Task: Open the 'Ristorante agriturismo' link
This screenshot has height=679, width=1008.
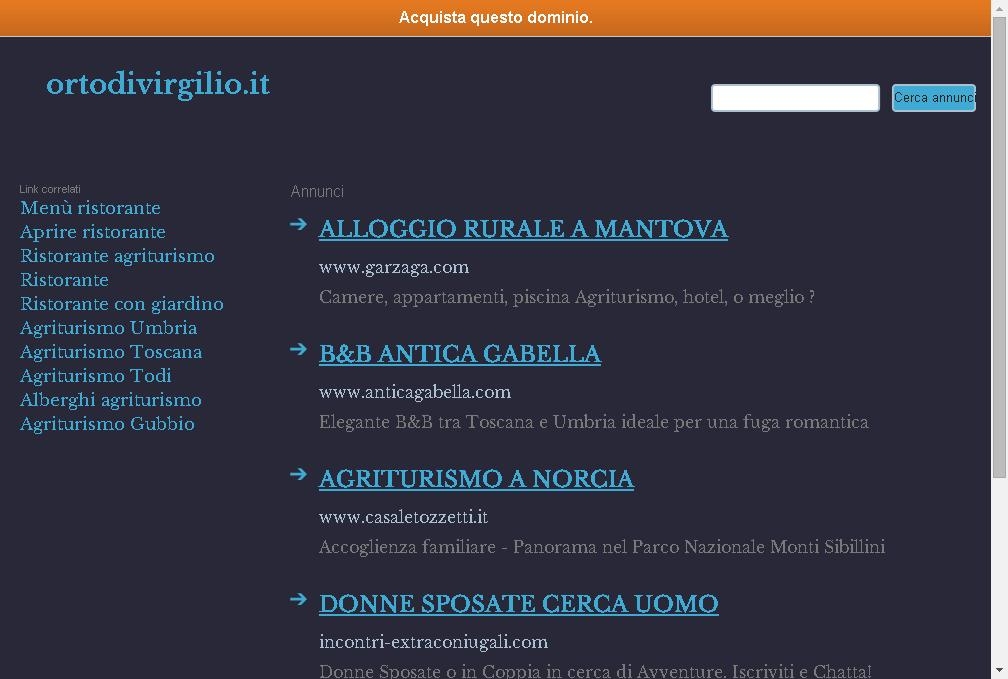Action: click(117, 256)
